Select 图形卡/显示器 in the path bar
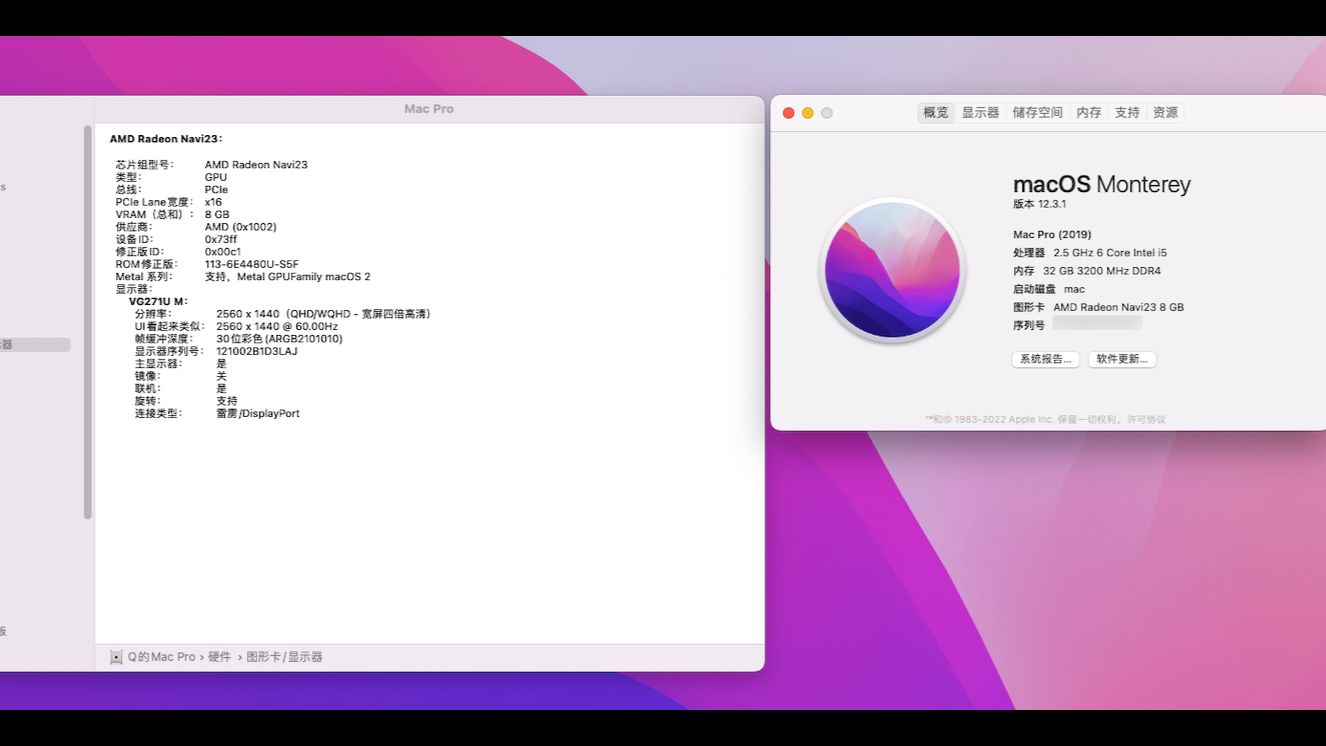1326x746 pixels. 285,657
